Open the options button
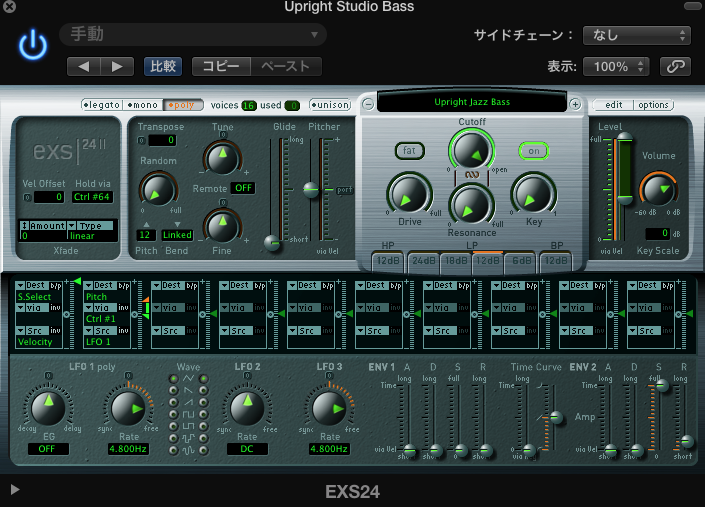705x507 pixels. (x=653, y=105)
